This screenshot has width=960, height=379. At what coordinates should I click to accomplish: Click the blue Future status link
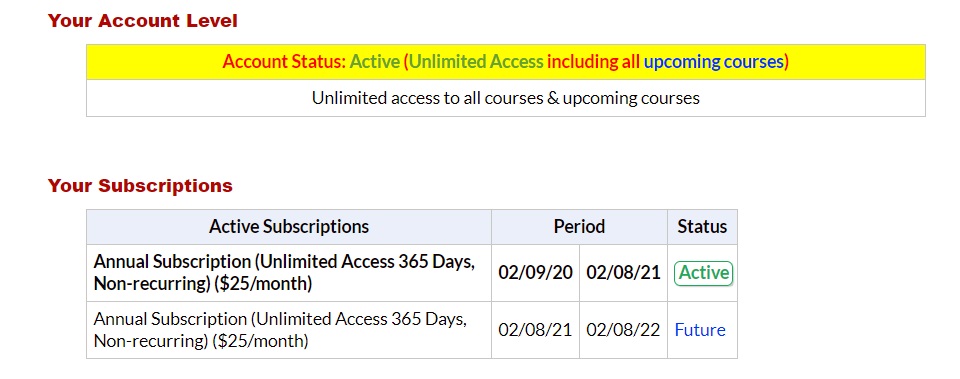click(x=700, y=330)
